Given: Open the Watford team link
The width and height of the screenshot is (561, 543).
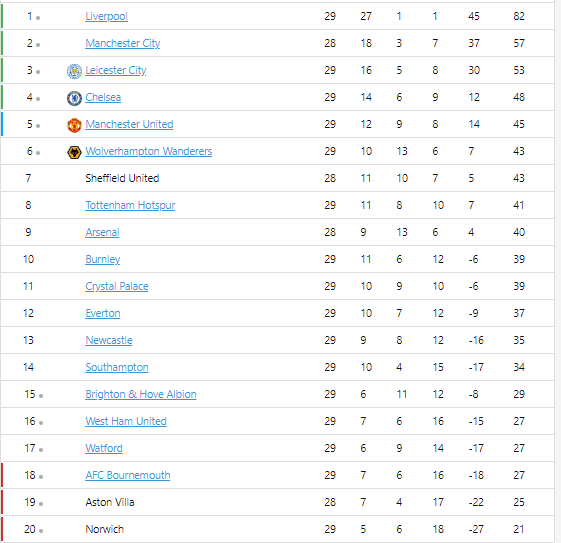Looking at the screenshot, I should [104, 449].
